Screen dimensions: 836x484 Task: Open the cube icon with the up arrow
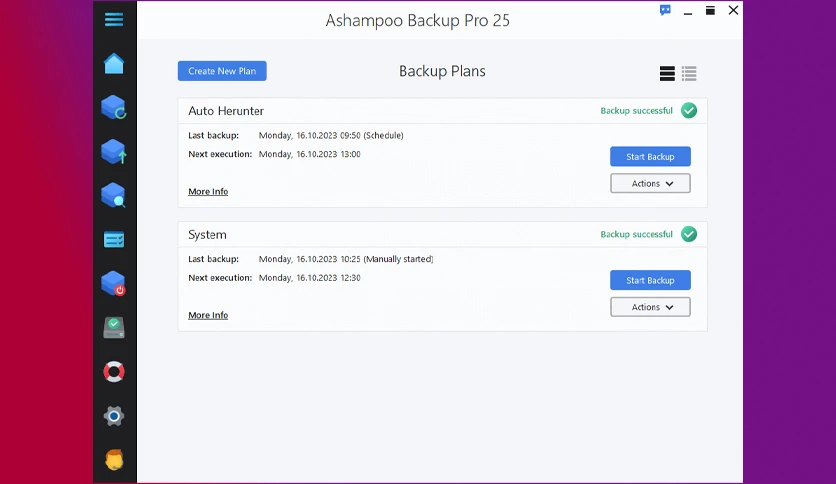114,151
